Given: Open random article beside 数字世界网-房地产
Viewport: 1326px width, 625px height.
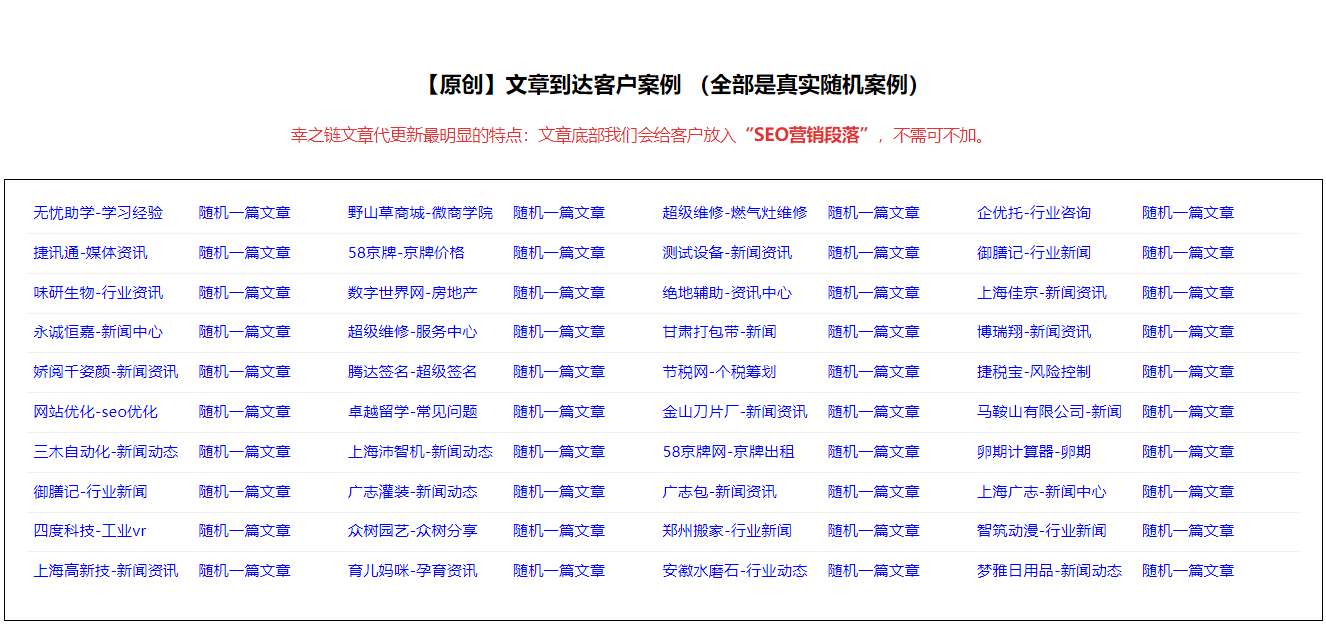Looking at the screenshot, I should point(559,293).
